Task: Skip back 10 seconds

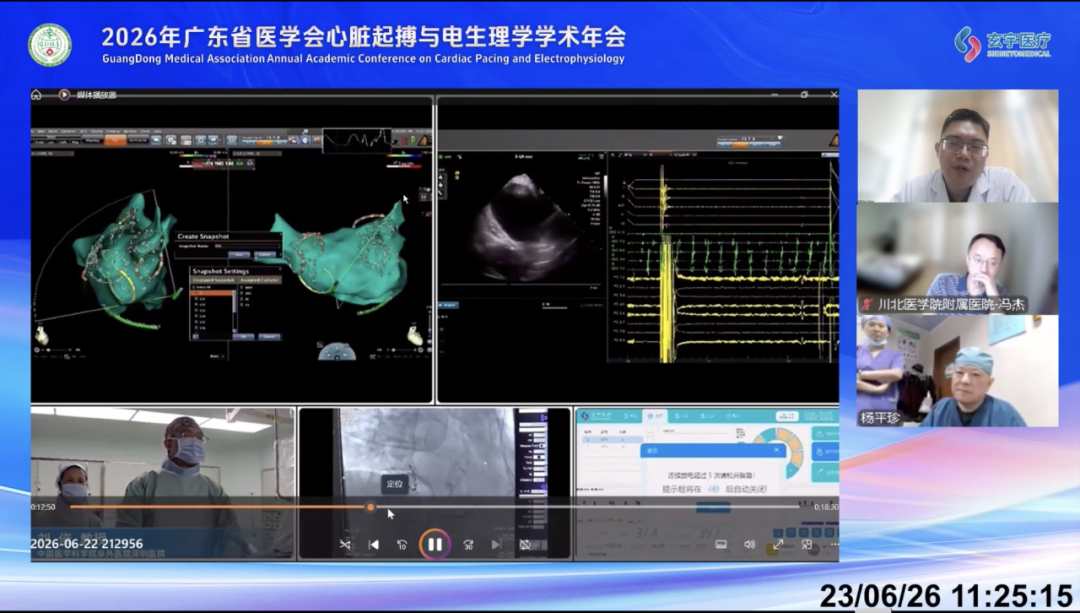Action: pos(402,545)
